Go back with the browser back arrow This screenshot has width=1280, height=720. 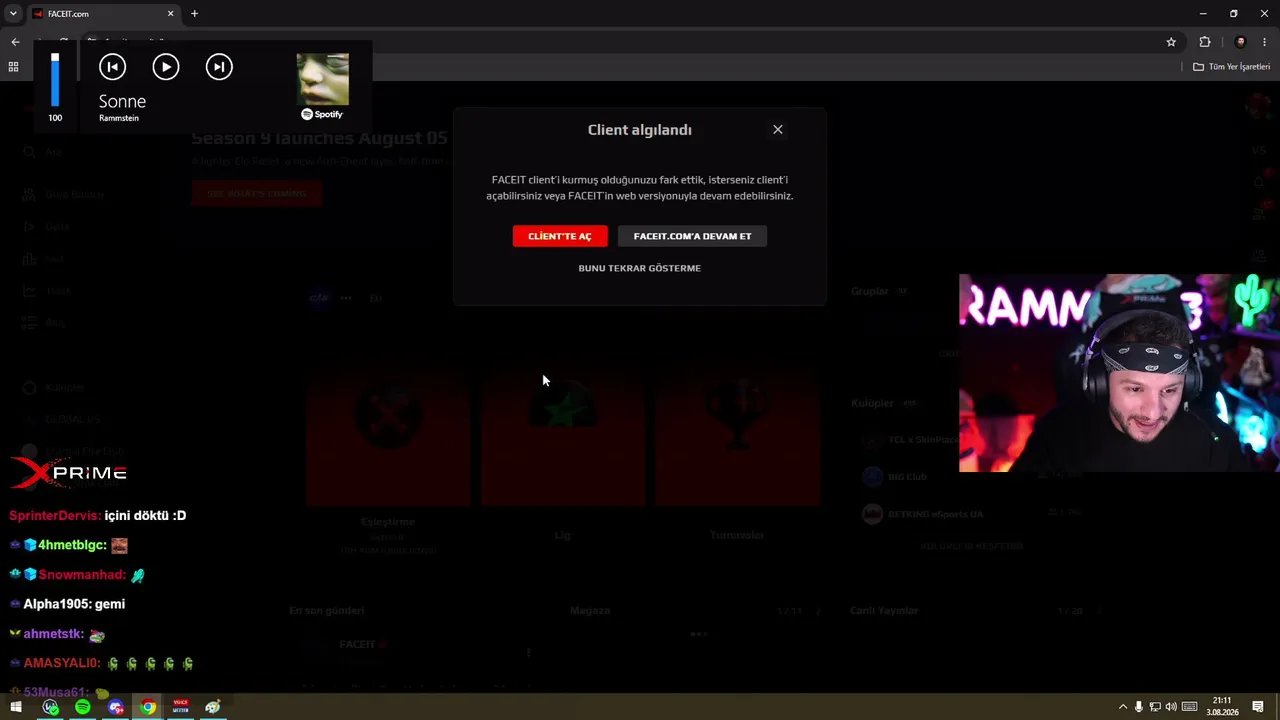click(15, 42)
